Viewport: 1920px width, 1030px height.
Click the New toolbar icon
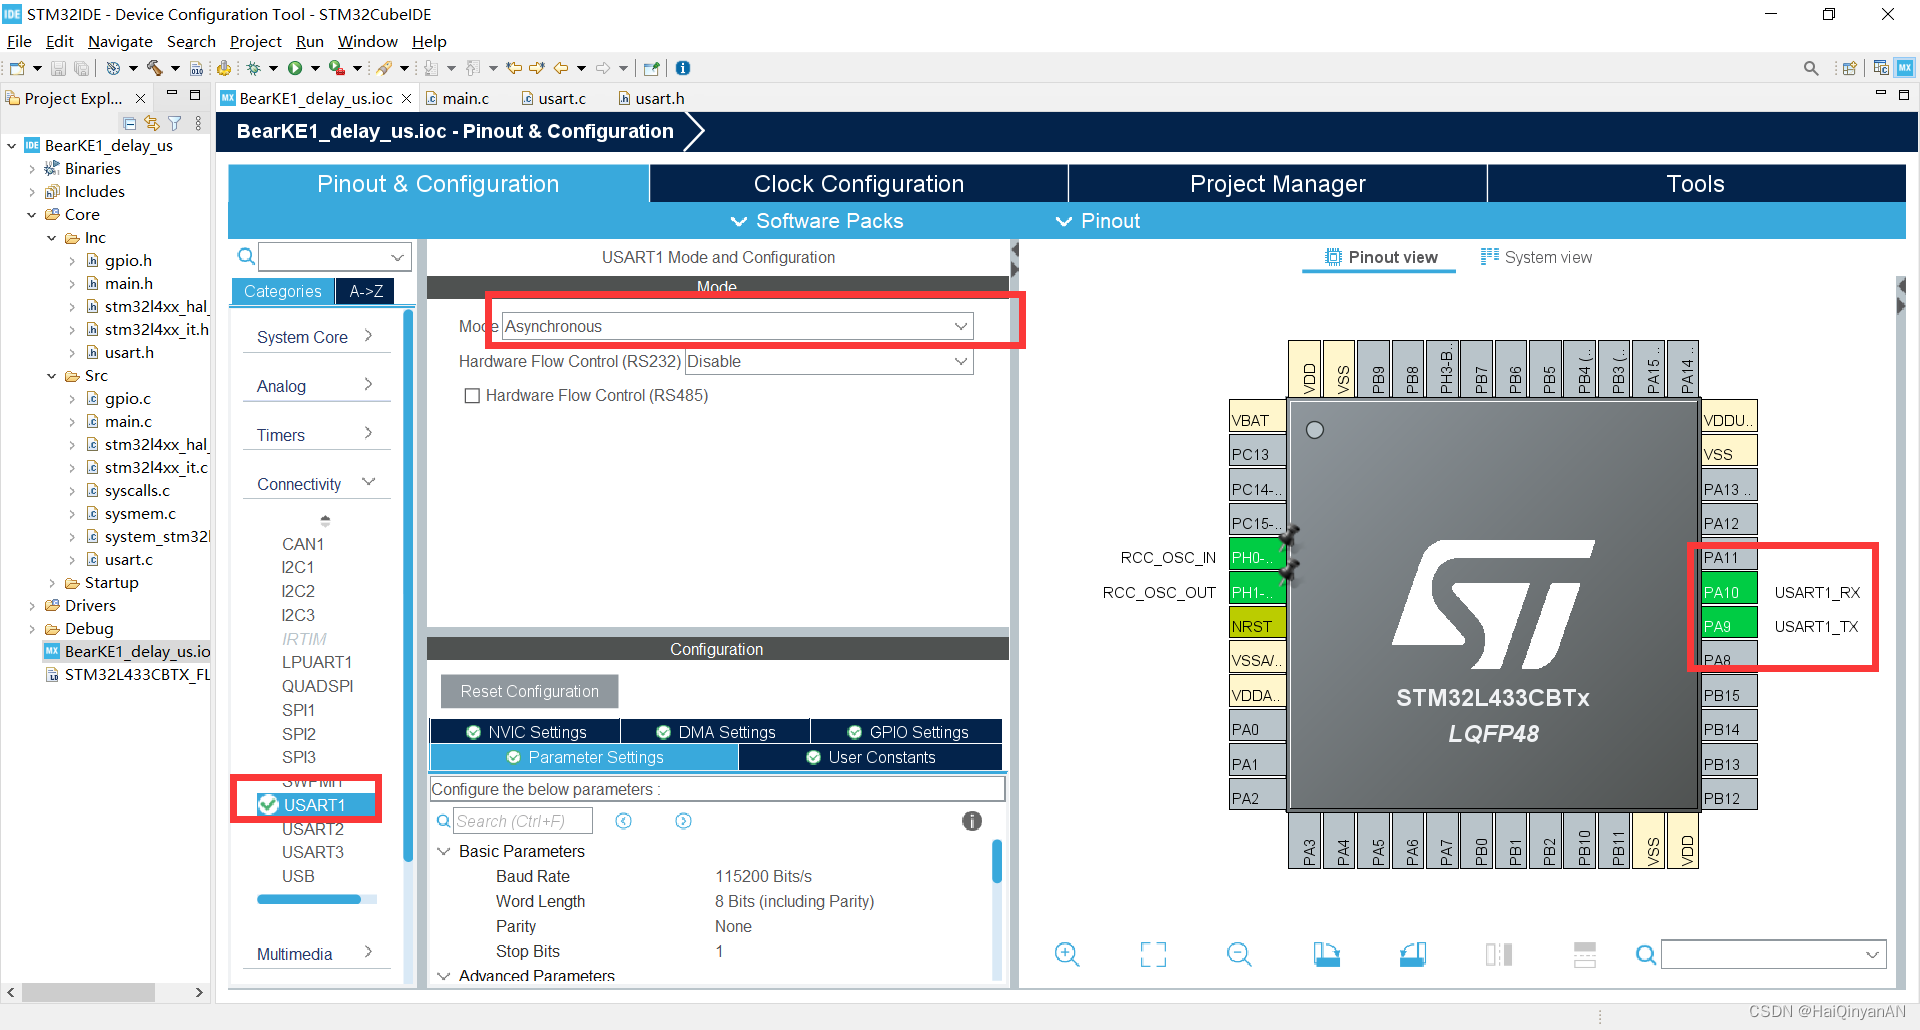tap(17, 68)
